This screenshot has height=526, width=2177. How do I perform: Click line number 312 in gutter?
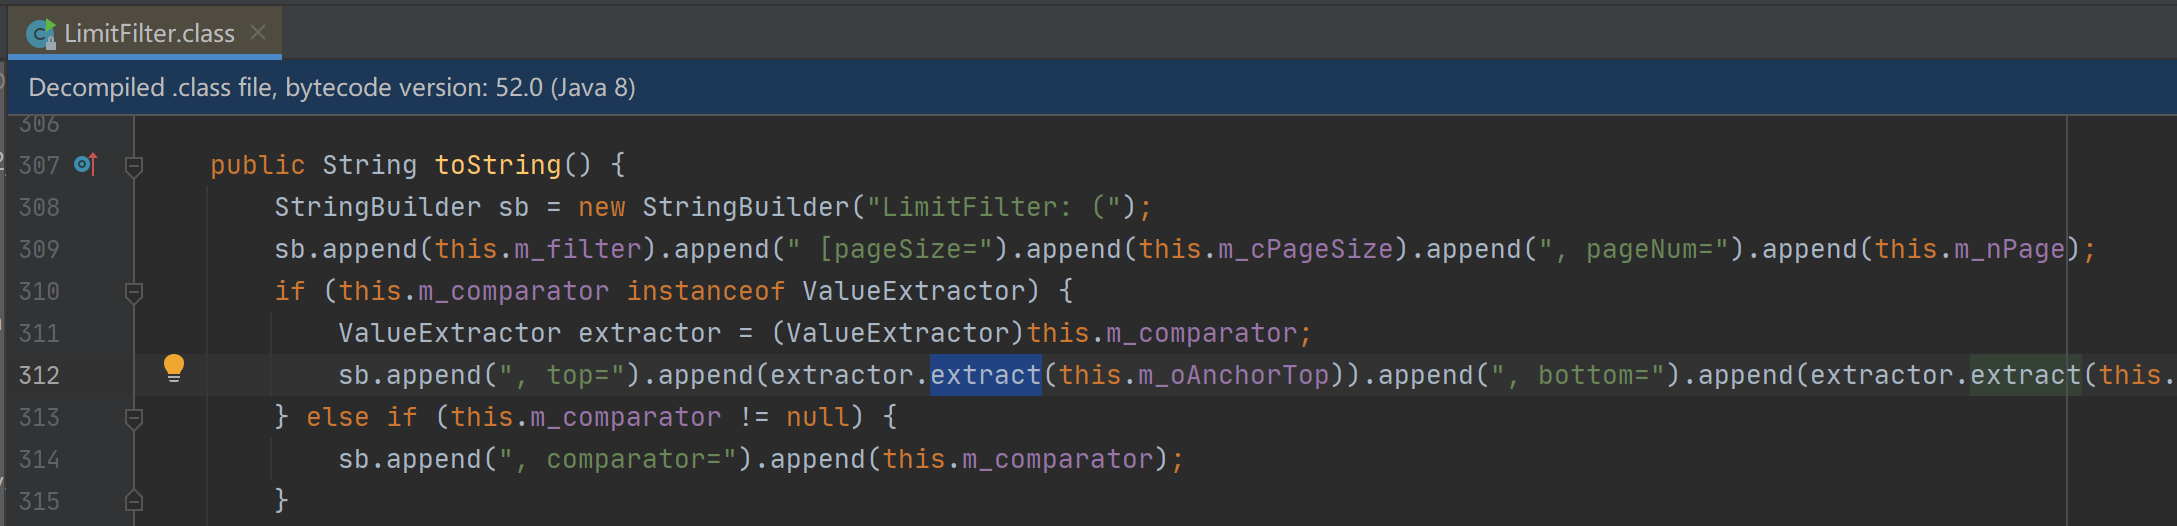39,375
